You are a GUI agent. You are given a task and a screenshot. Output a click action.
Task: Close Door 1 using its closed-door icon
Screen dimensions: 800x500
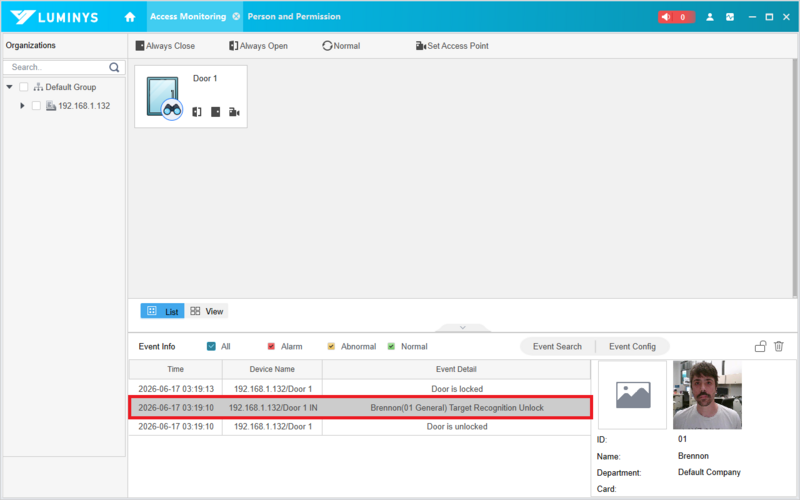click(216, 112)
